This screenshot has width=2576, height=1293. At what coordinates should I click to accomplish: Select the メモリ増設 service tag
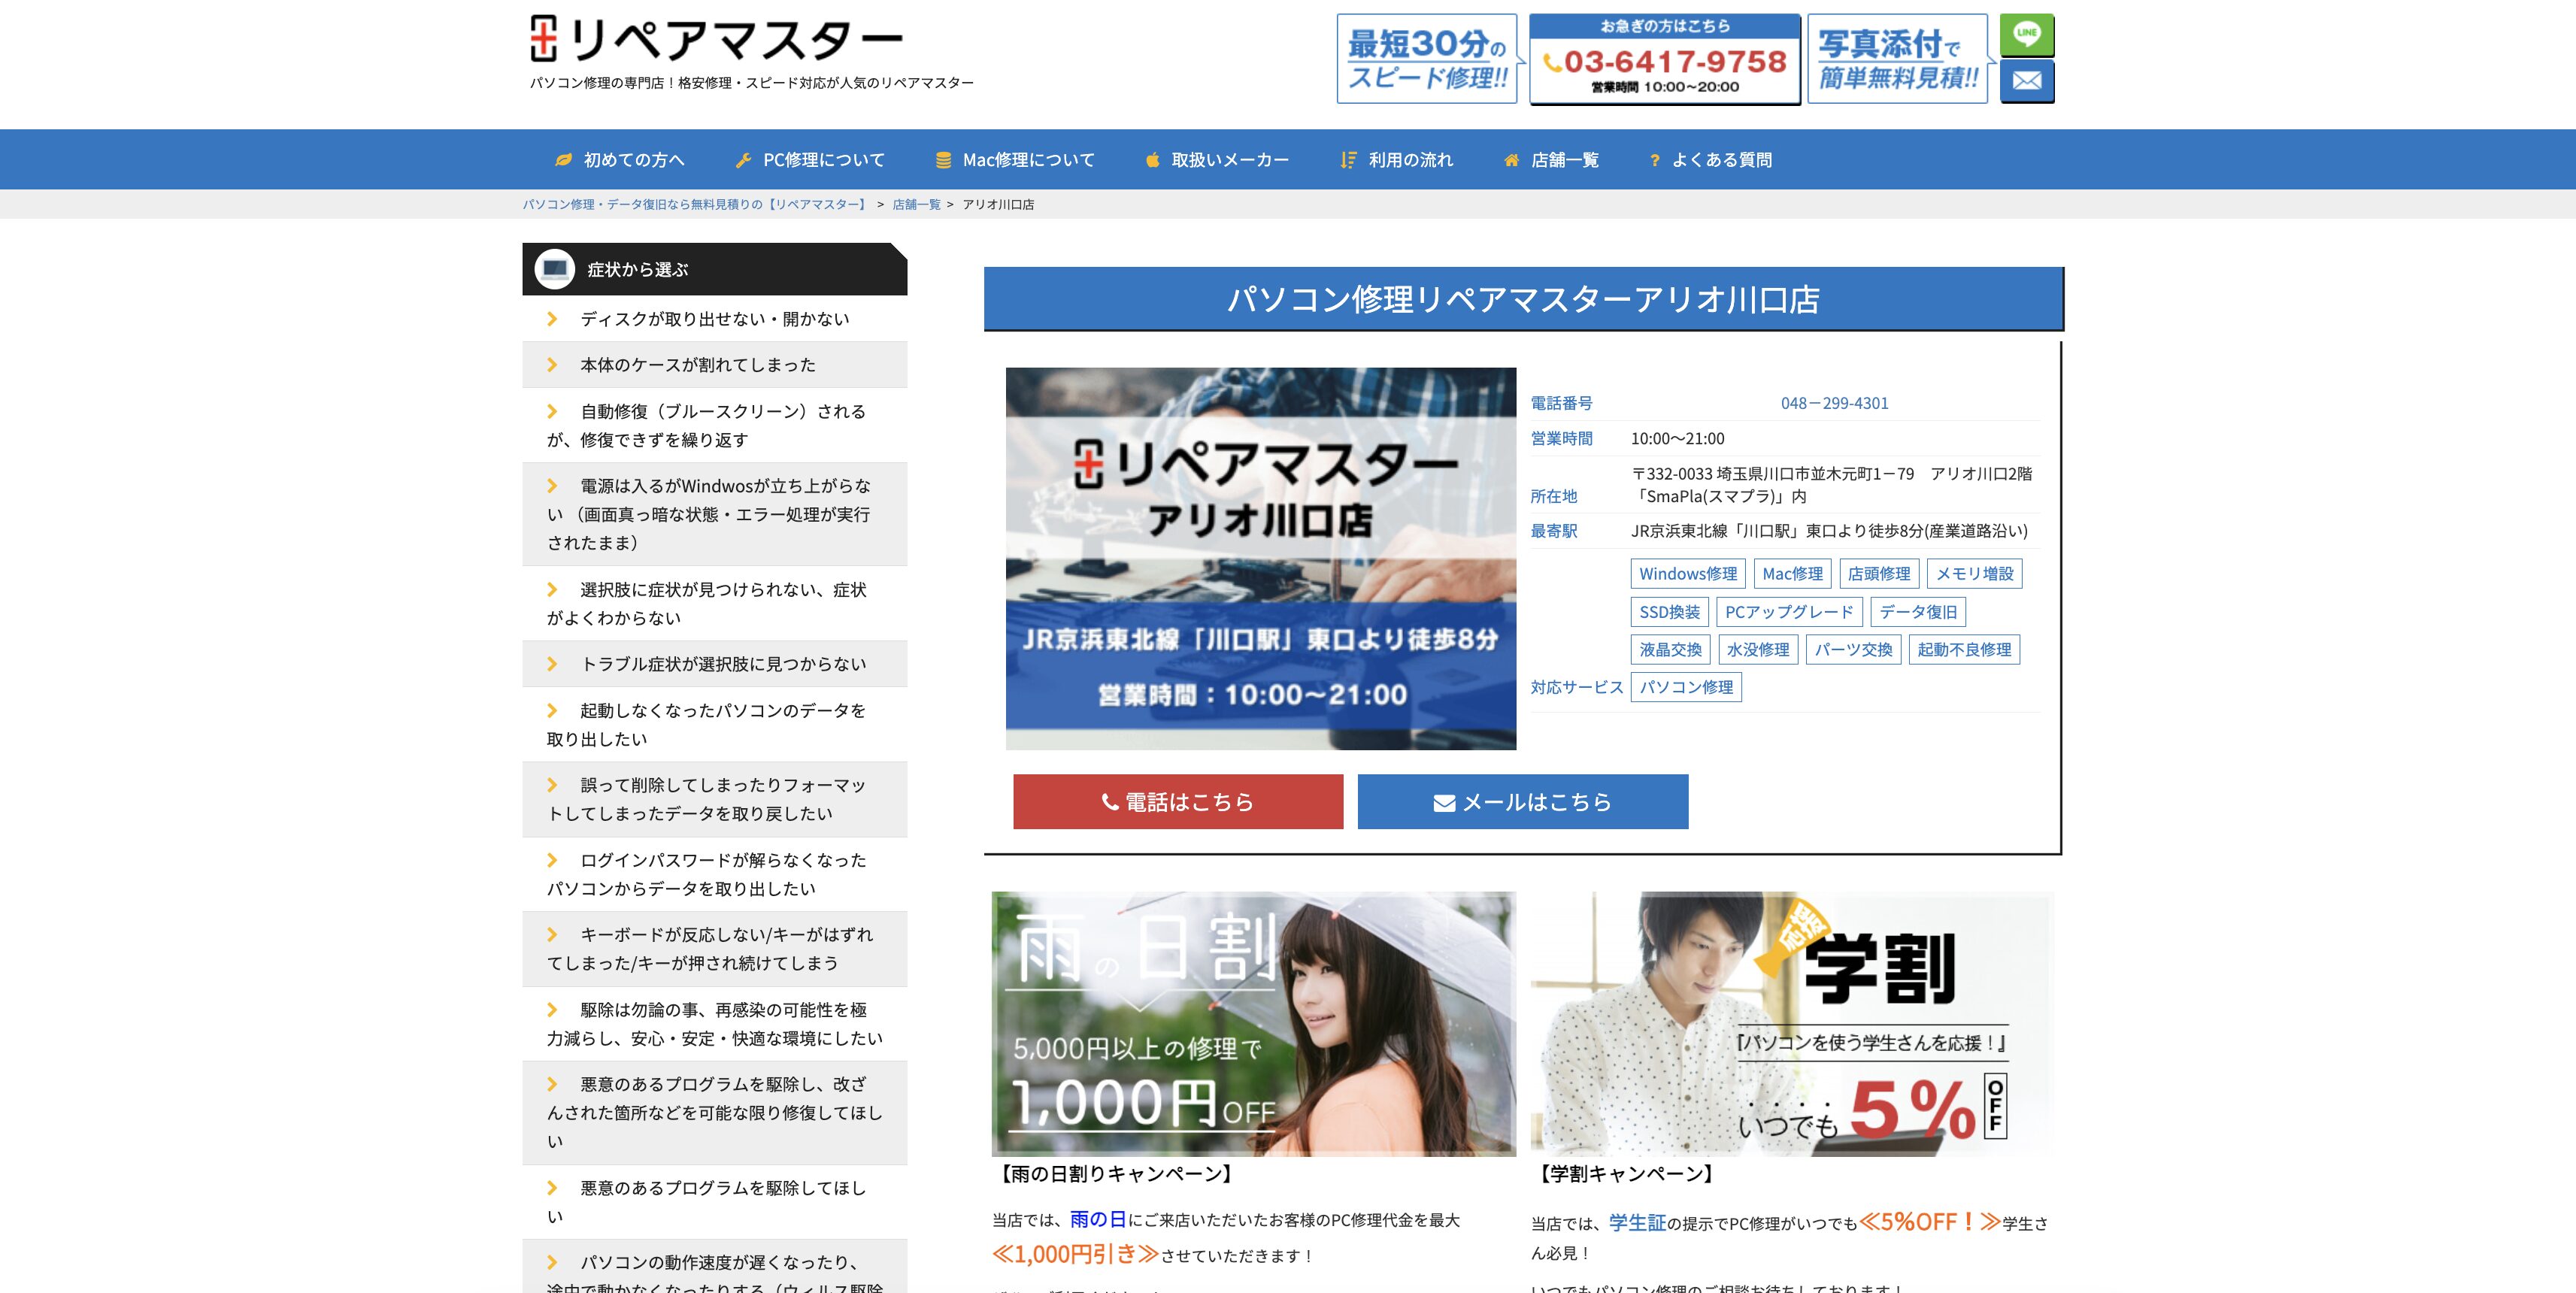click(x=1974, y=574)
